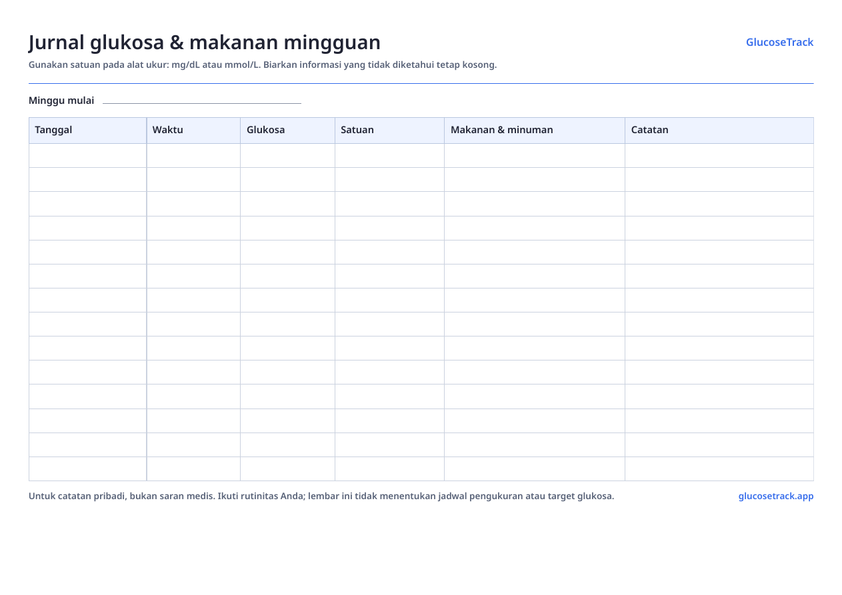Click the subtitle about mg/dL or mmol/L units

[x=263, y=65]
